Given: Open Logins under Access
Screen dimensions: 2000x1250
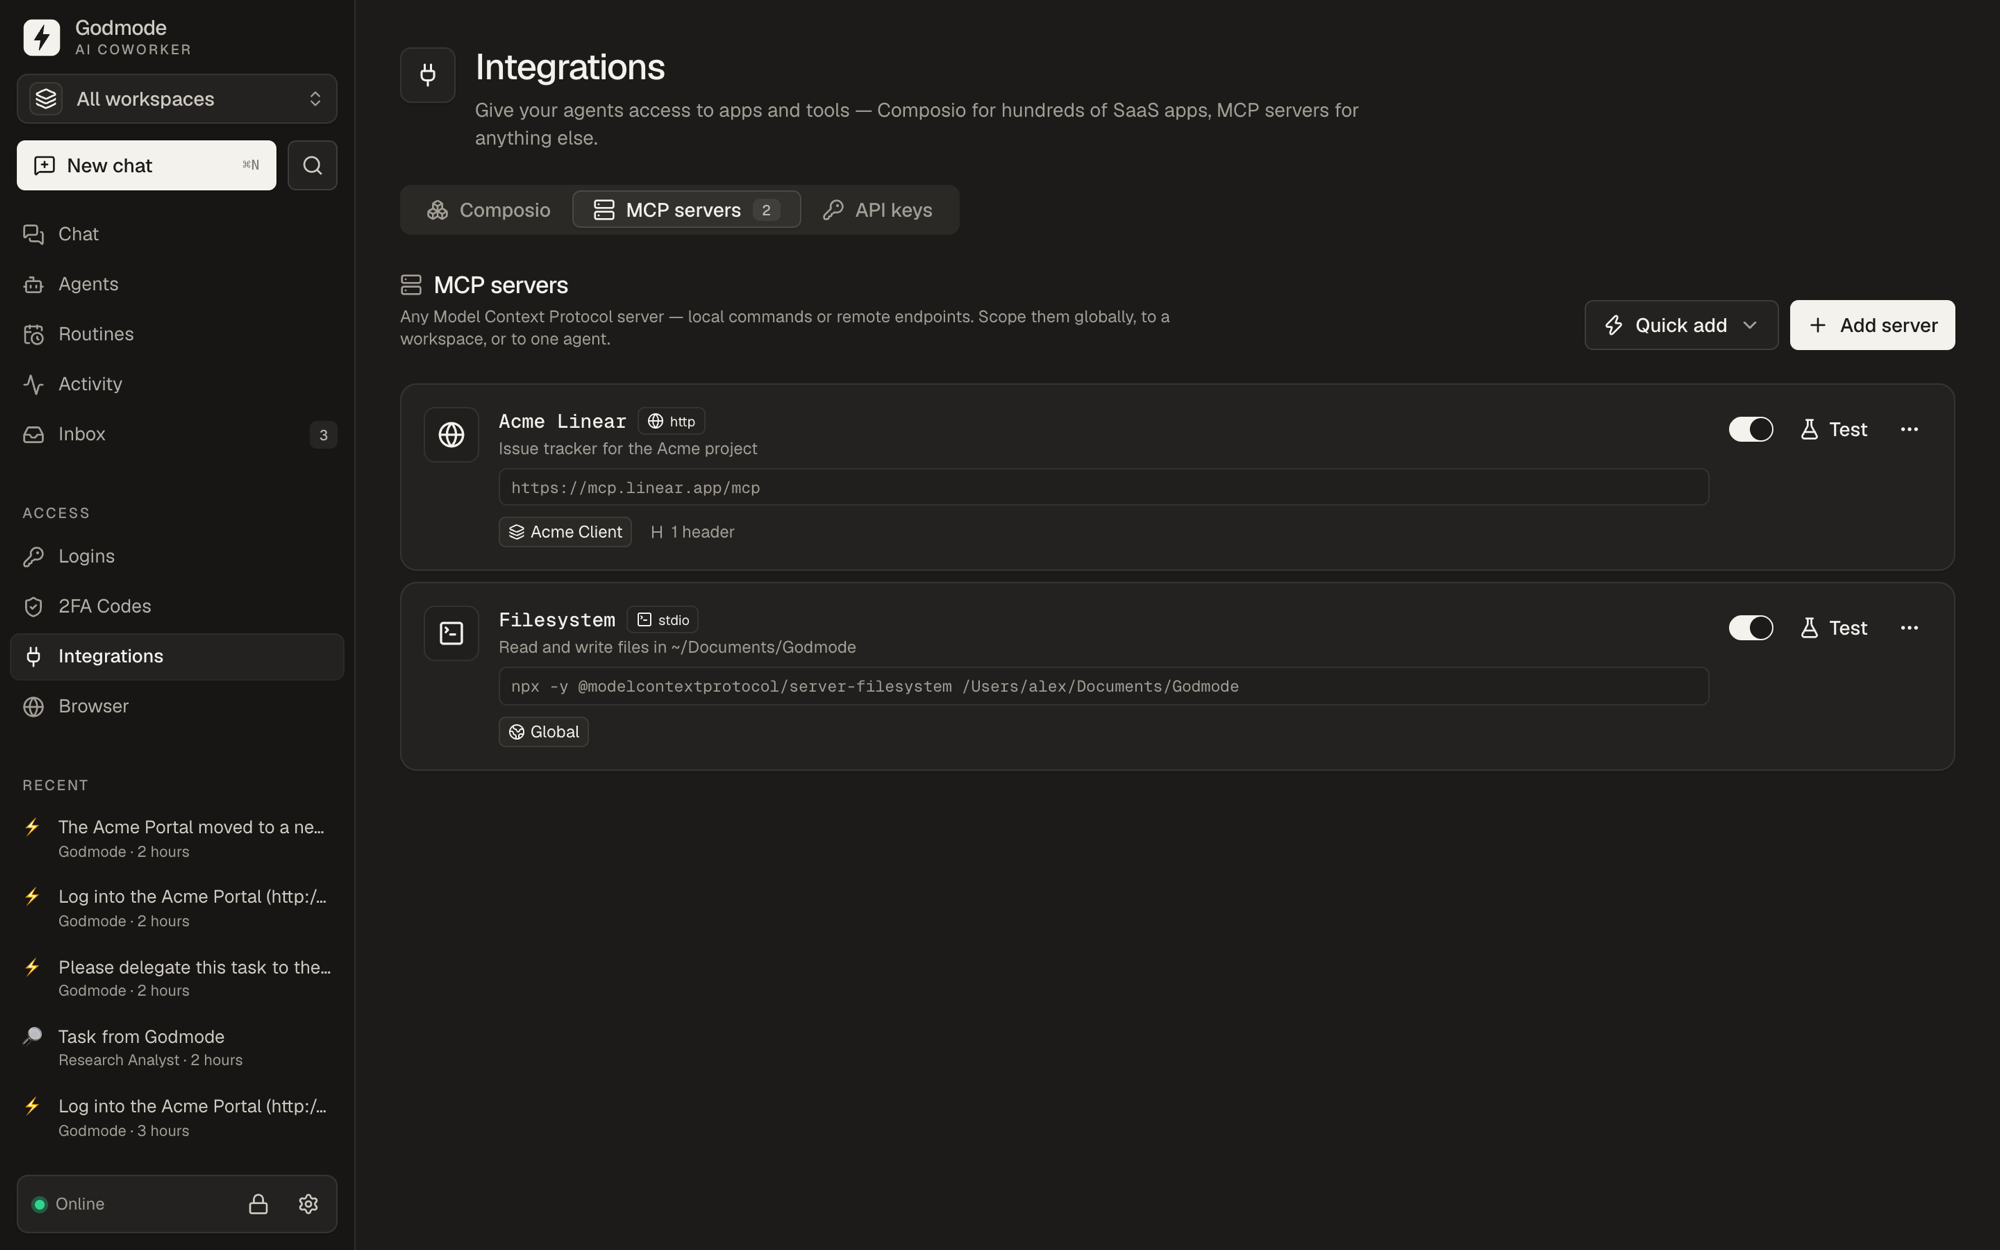Looking at the screenshot, I should pyautogui.click(x=177, y=556).
